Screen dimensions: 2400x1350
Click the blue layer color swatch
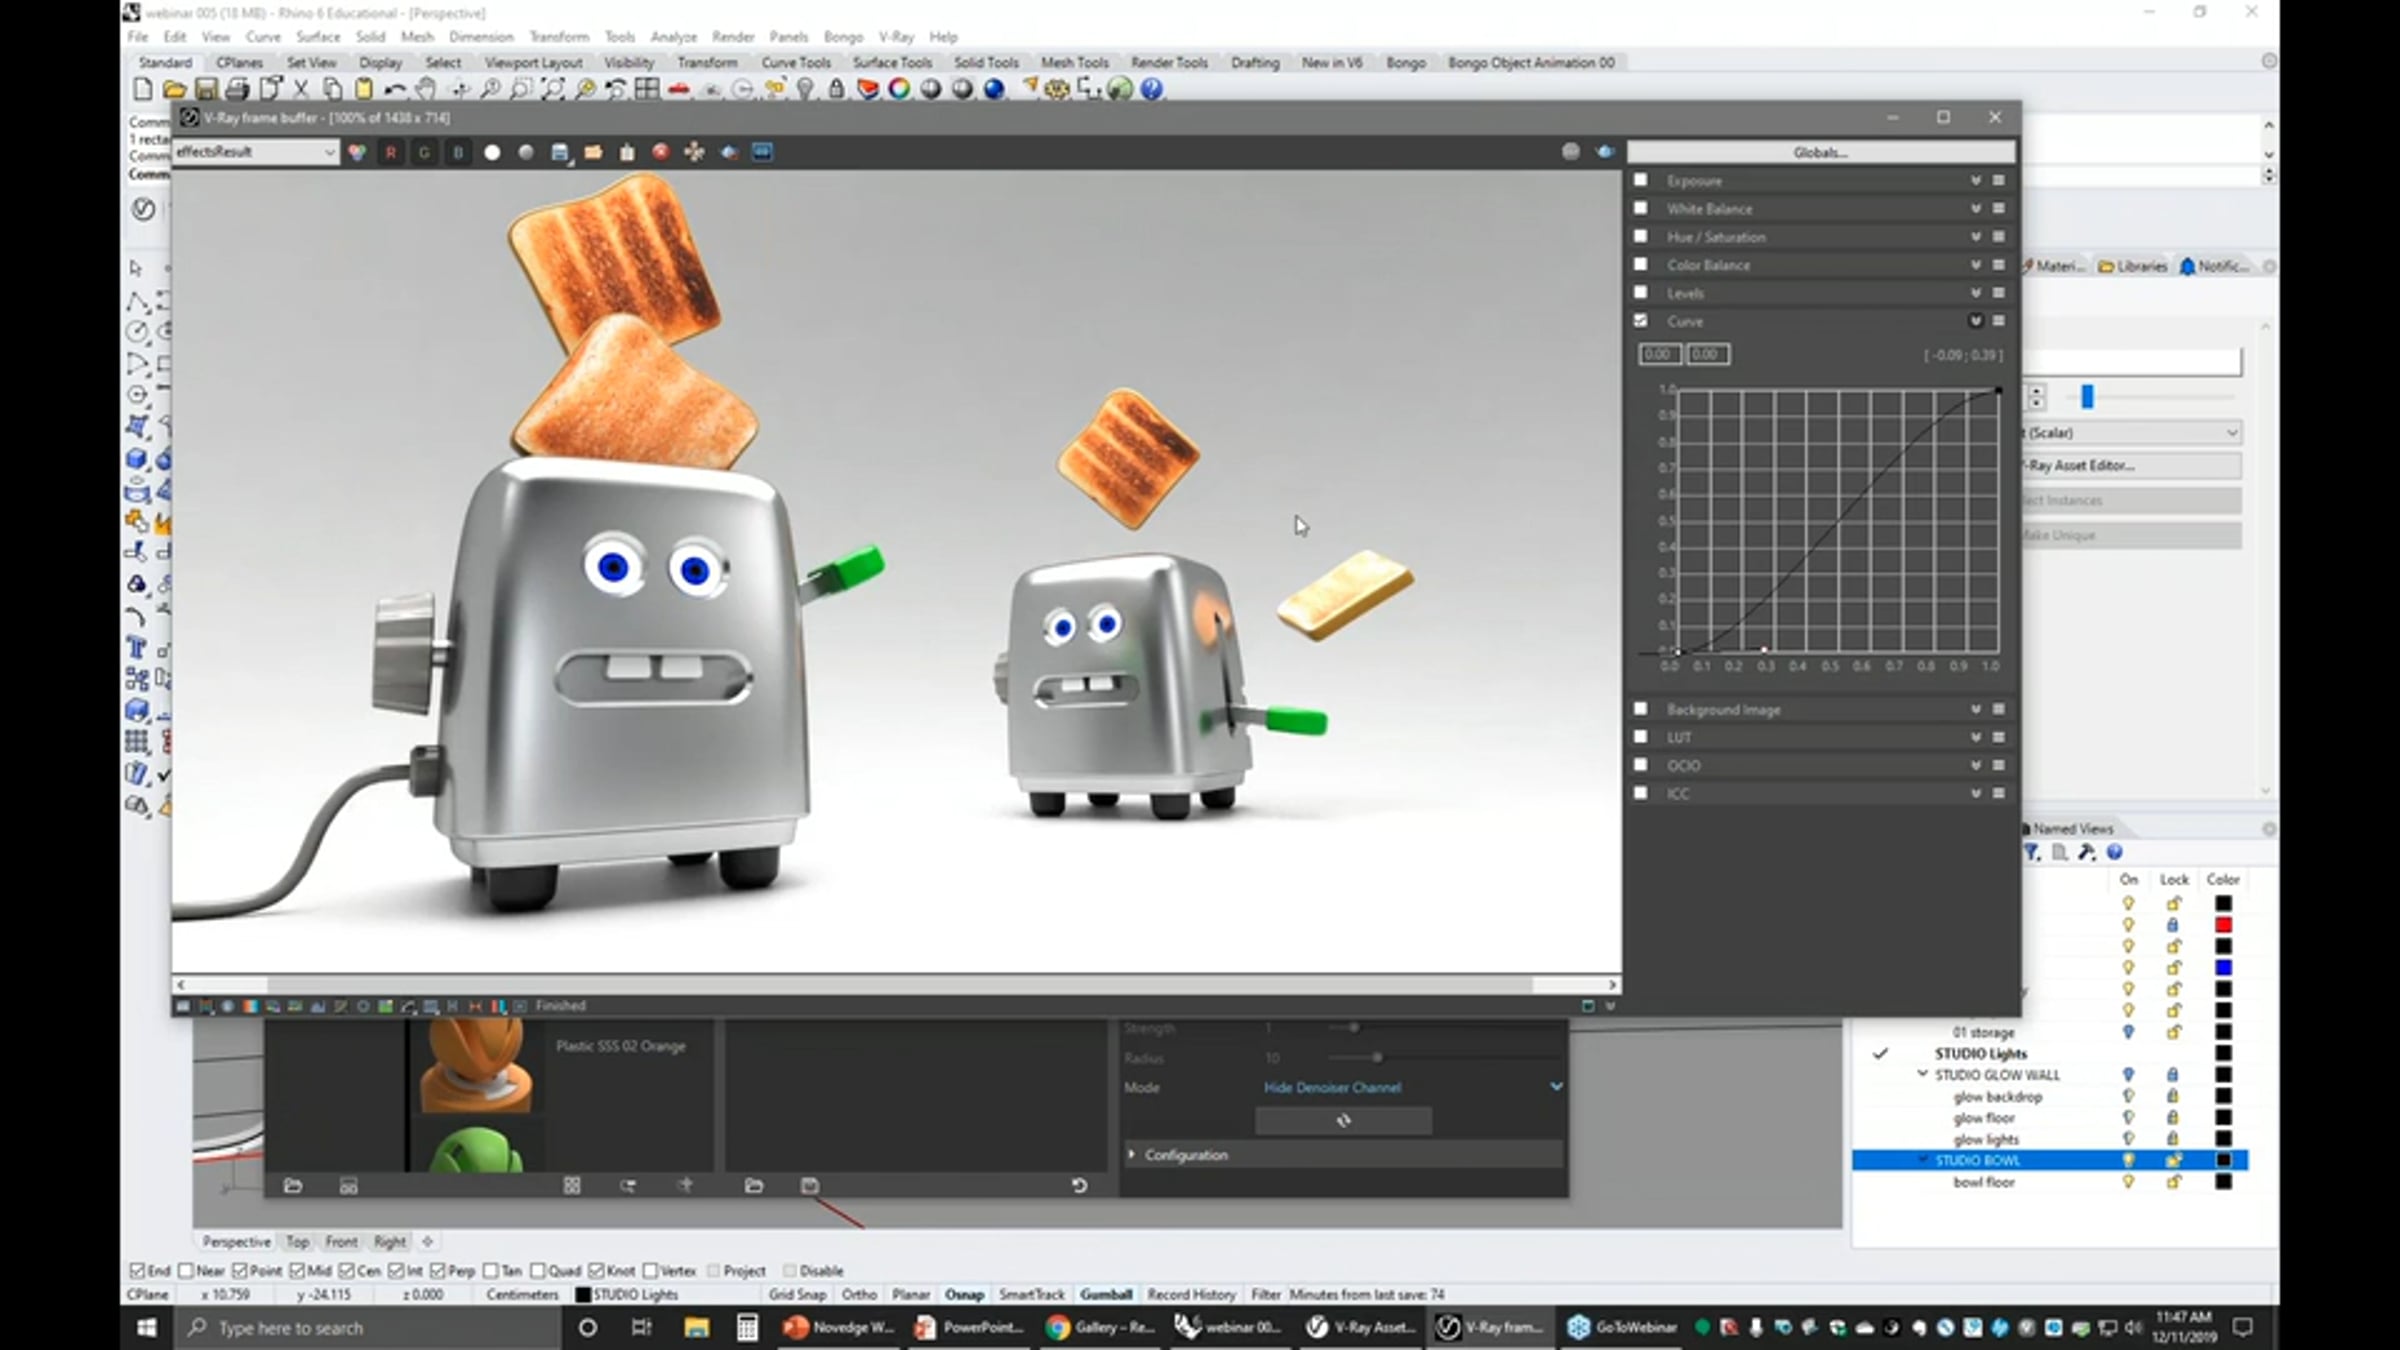[2223, 968]
